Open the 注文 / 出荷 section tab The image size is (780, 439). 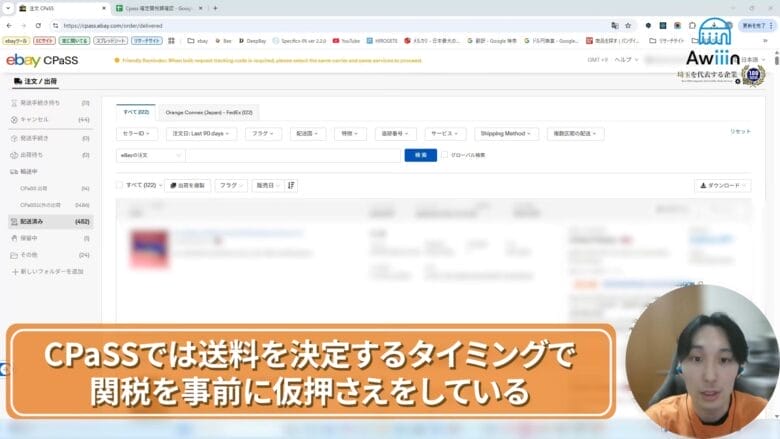[x=35, y=81]
